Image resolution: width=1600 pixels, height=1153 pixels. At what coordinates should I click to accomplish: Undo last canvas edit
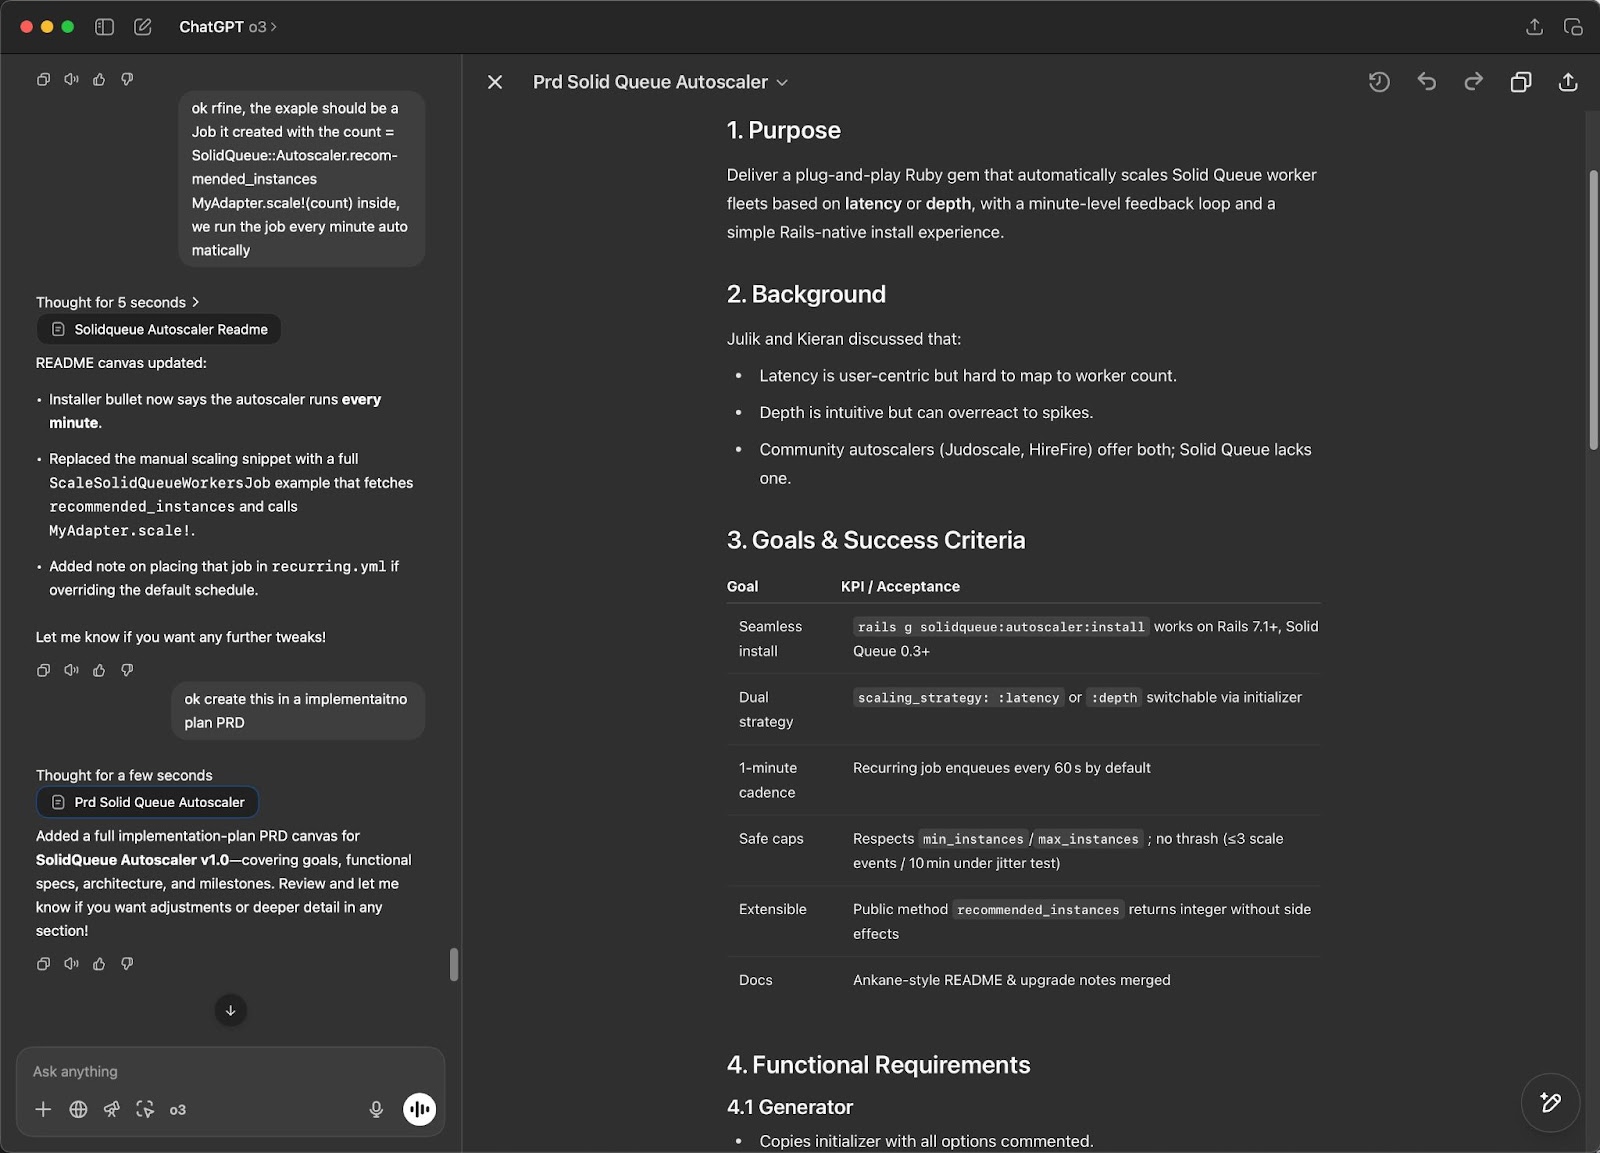(1427, 82)
